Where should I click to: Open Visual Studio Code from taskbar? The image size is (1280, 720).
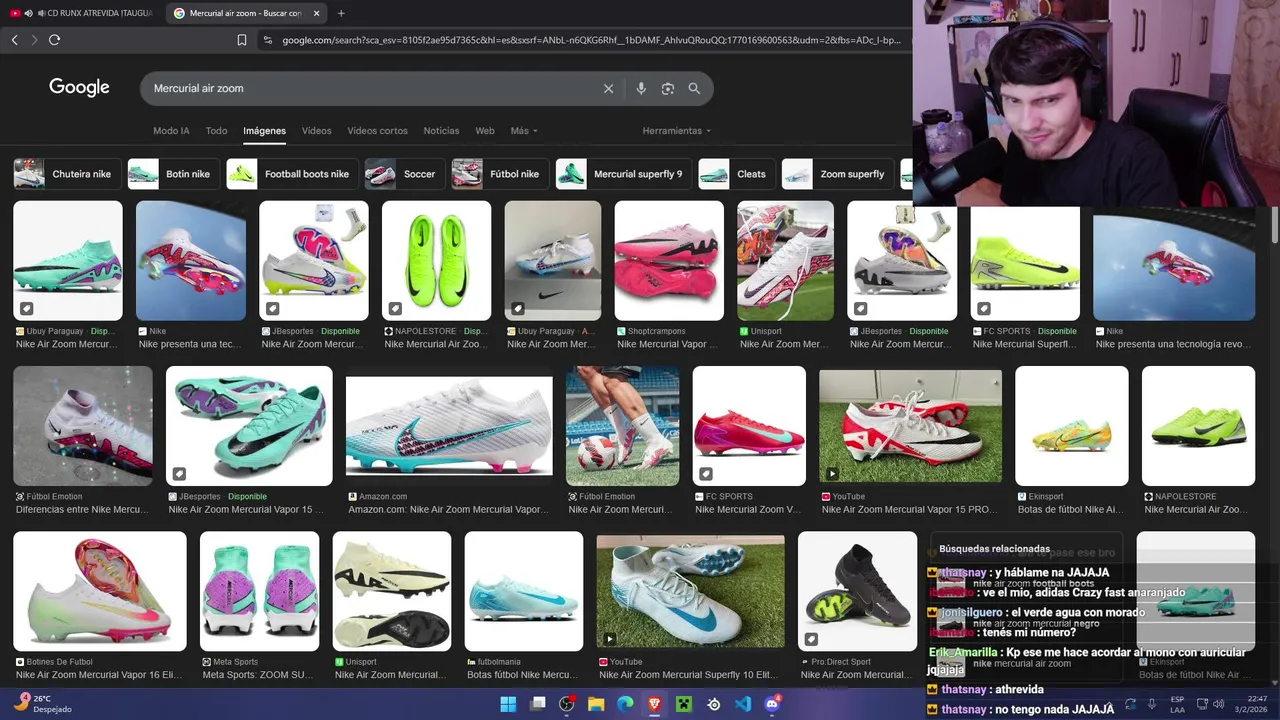coord(743,704)
